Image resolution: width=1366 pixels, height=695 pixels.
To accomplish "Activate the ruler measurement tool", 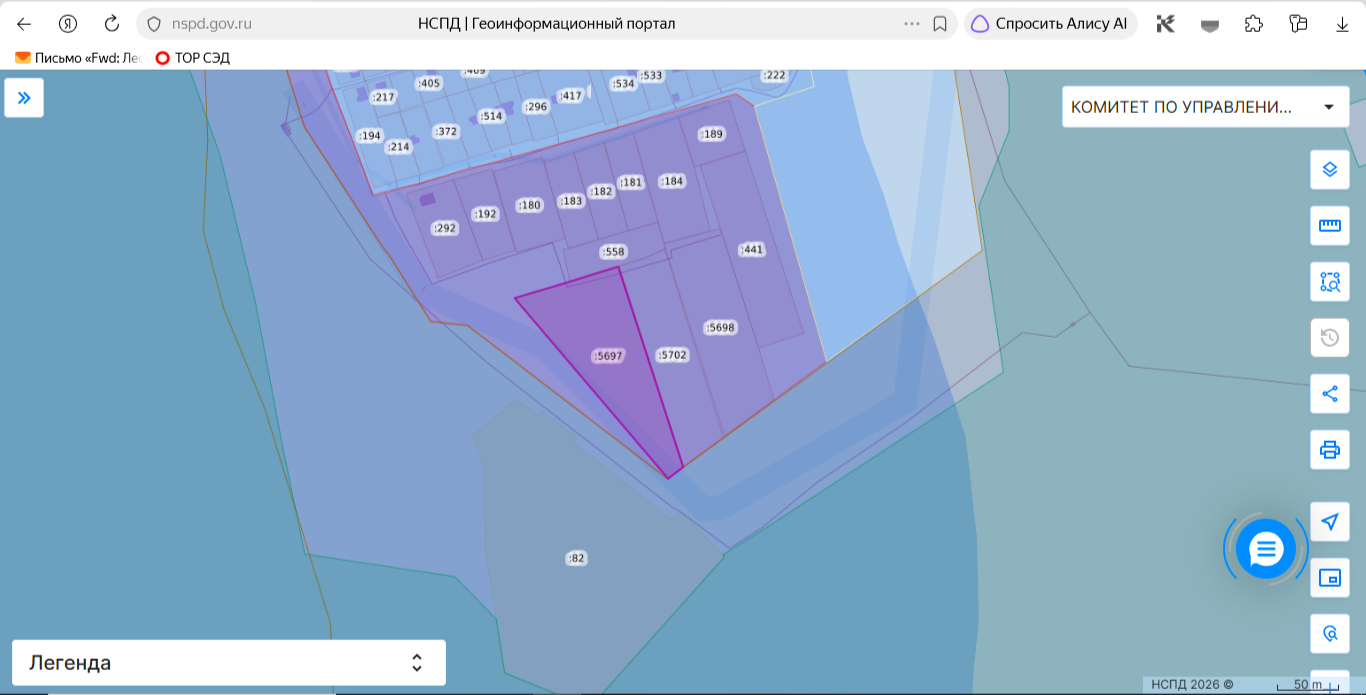I will [x=1330, y=225].
